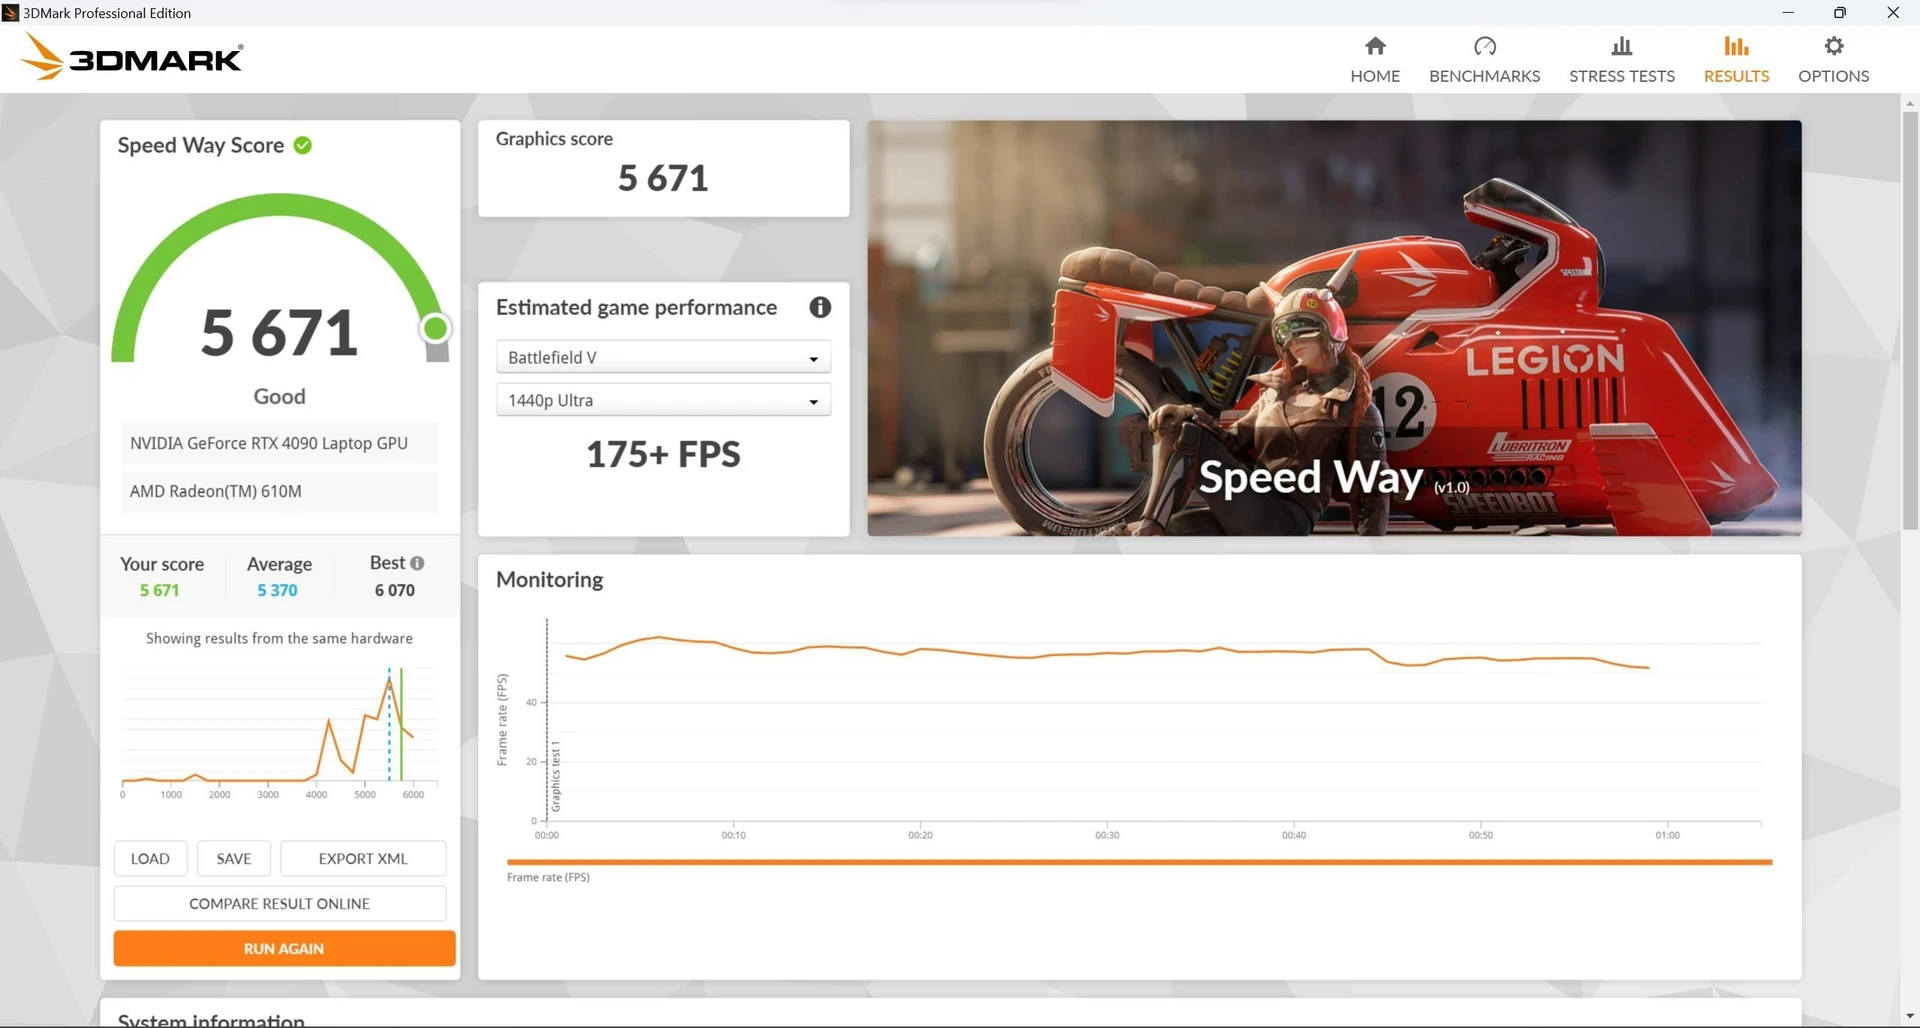The width and height of the screenshot is (1920, 1028).
Task: Click the 175+ FPS estimate
Action: [663, 454]
